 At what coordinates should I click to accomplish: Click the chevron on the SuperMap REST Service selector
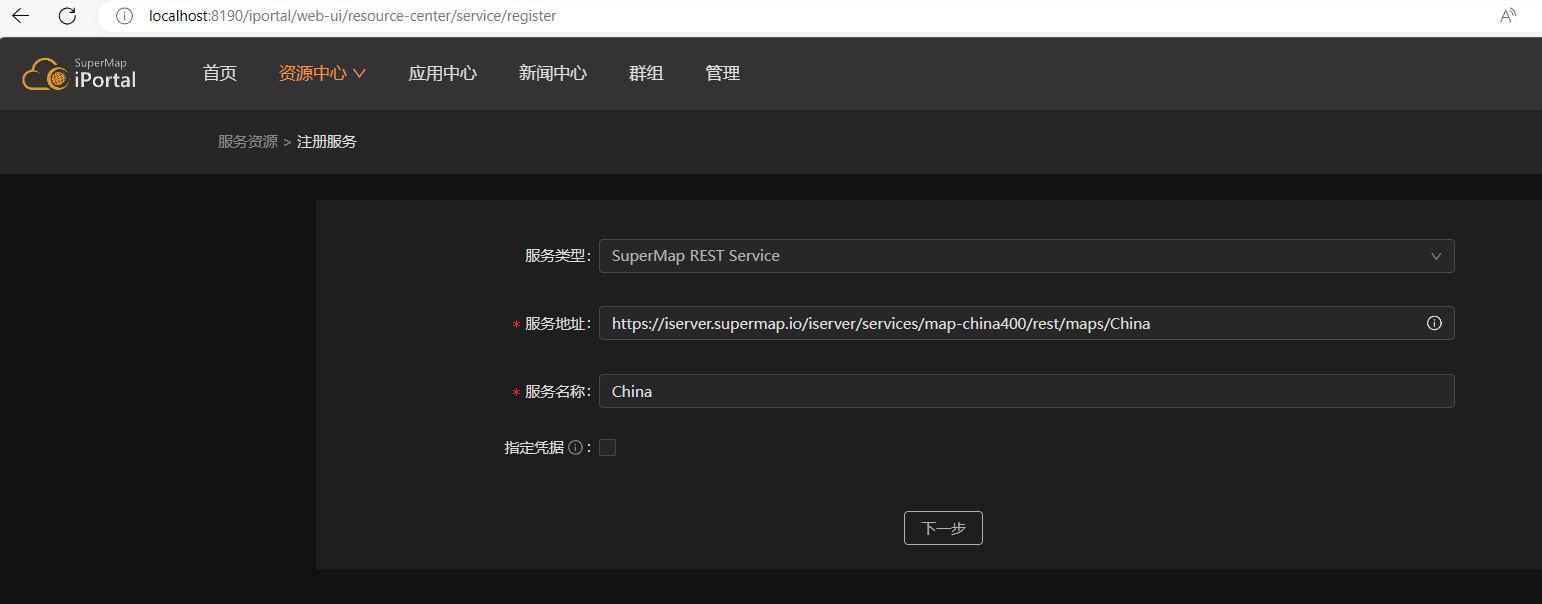[1437, 255]
